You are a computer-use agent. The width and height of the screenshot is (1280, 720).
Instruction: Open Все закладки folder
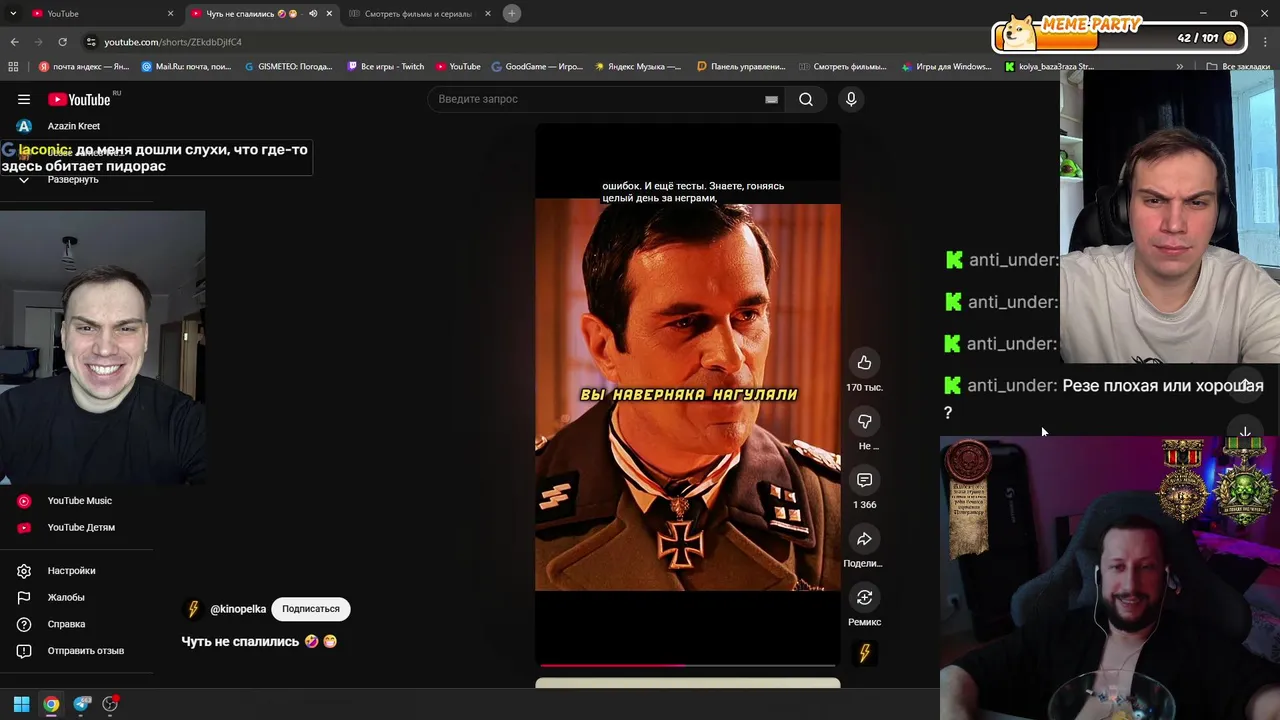[x=1238, y=67]
